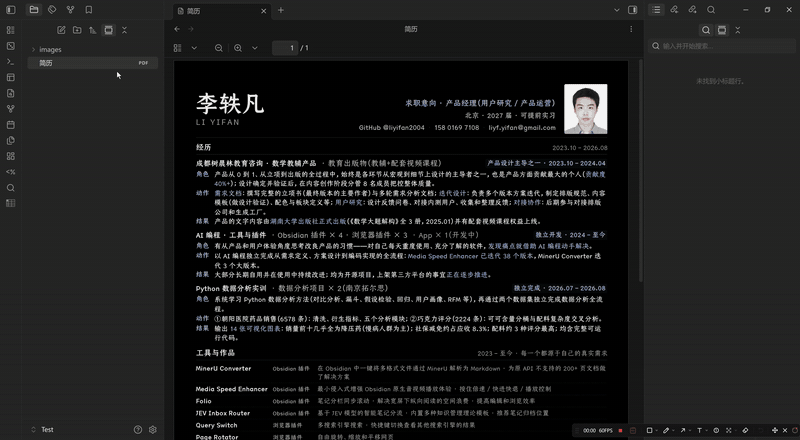Click the topmost ribbon icon below sidebar toggle
The height and width of the screenshot is (440, 800).
10,30
